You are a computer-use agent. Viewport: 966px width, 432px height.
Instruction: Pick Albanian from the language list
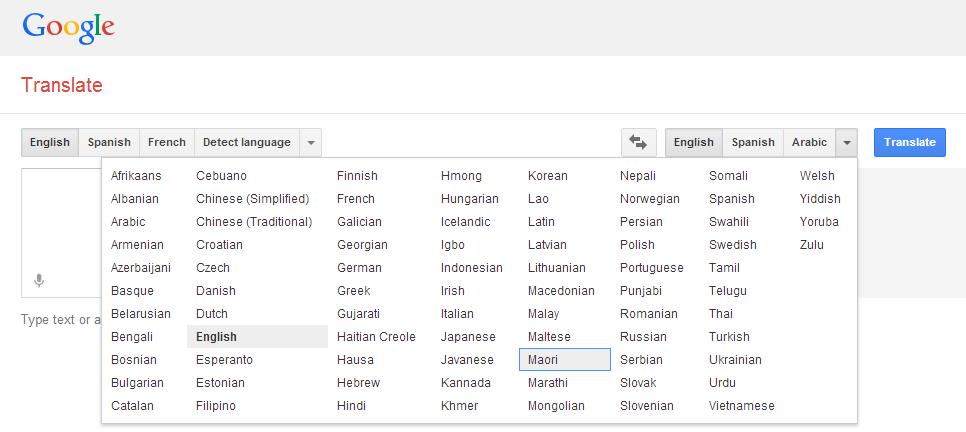tap(135, 199)
